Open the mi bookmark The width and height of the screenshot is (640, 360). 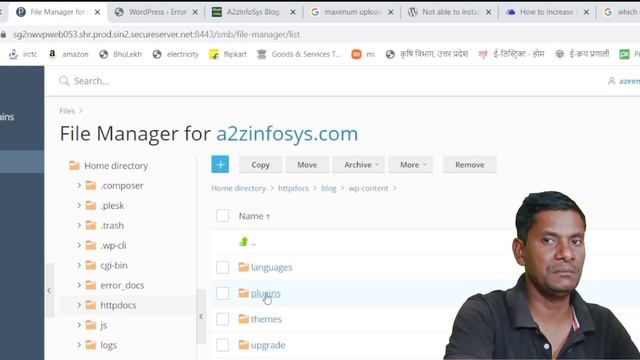[363, 54]
